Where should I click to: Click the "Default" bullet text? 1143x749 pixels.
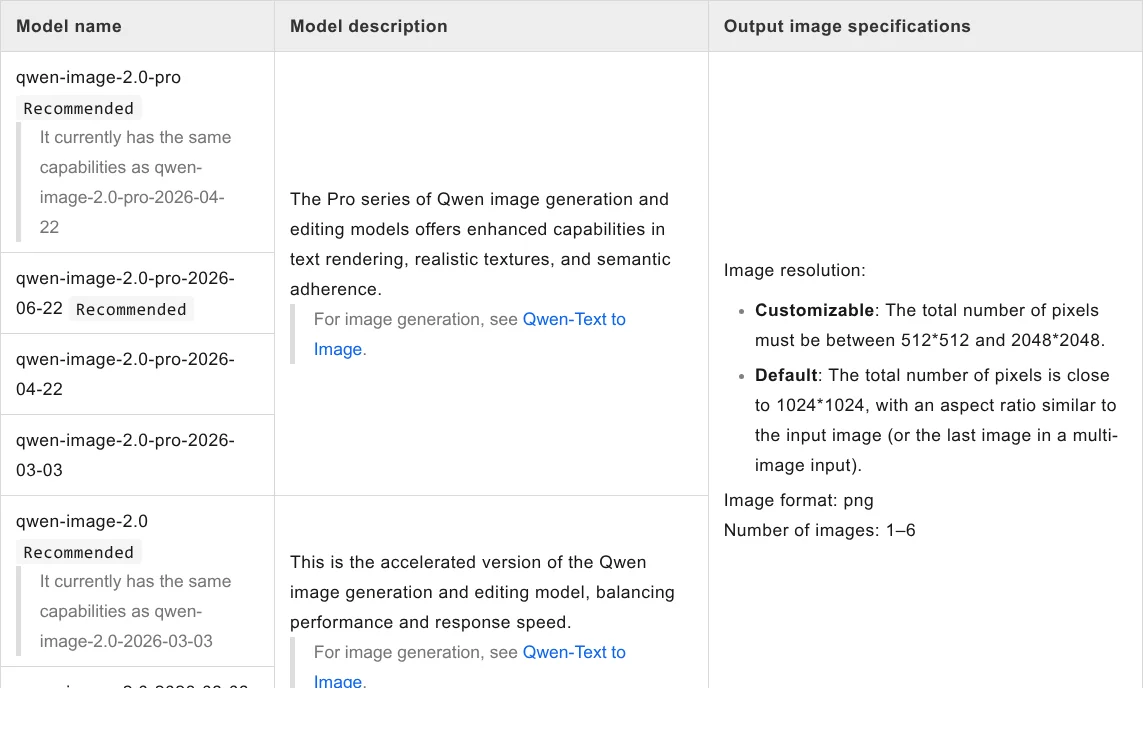937,420
